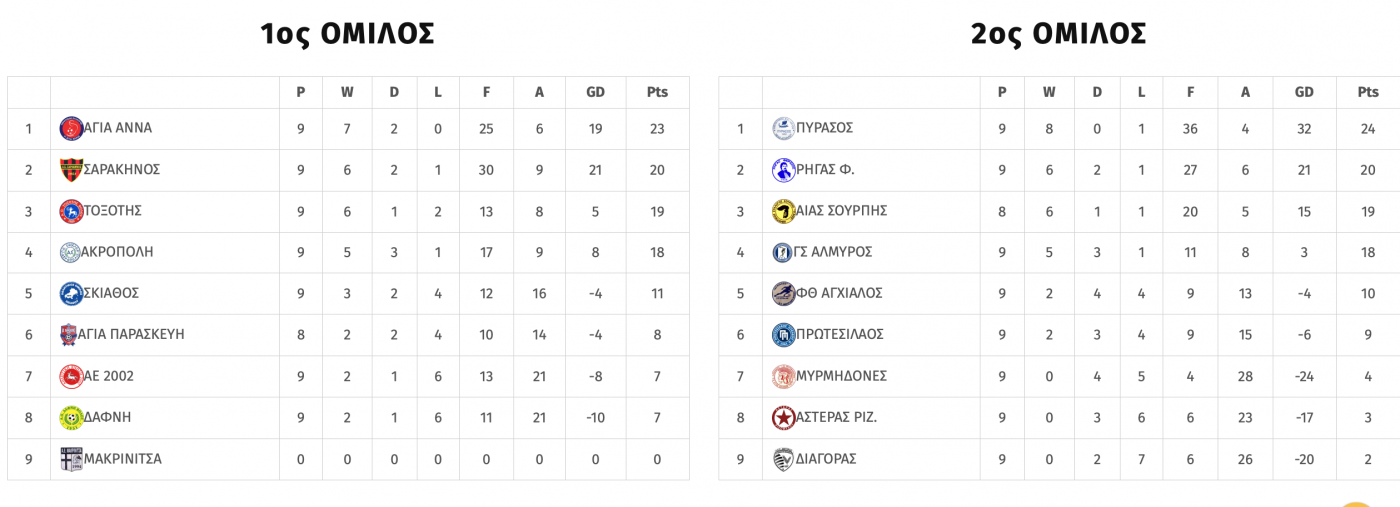The width and height of the screenshot is (1400, 507).
Task: Click the ΑΙΑΣ ΣΟΥΡΠΗΣ yellow team badge
Action: pyautogui.click(x=783, y=211)
